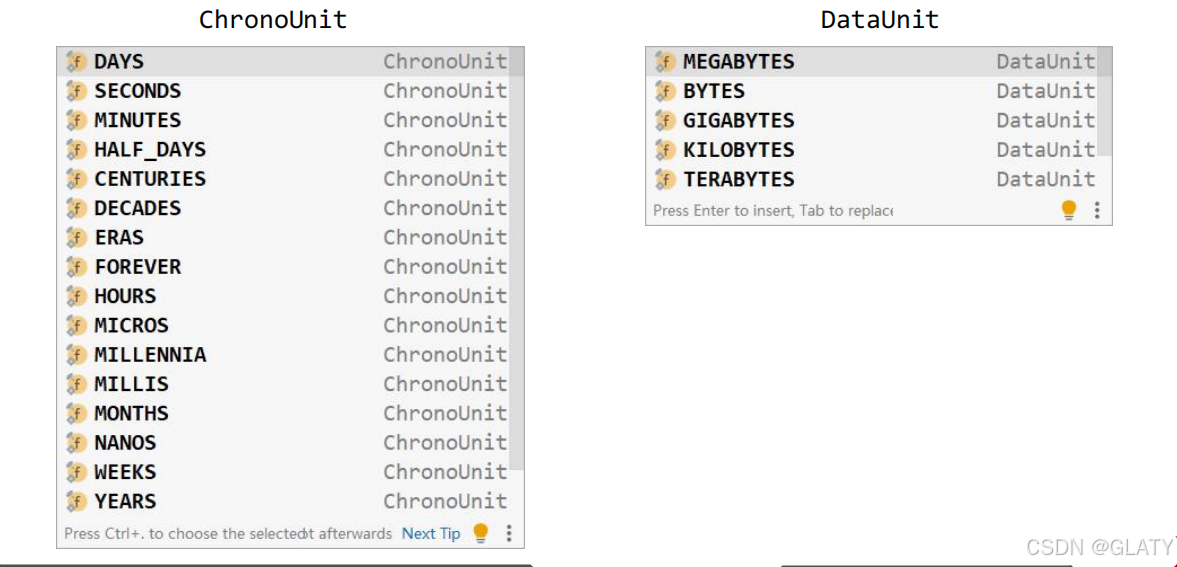This screenshot has height=567, width=1177.
Task: Select the SECONDS completion entry
Action: [x=284, y=91]
